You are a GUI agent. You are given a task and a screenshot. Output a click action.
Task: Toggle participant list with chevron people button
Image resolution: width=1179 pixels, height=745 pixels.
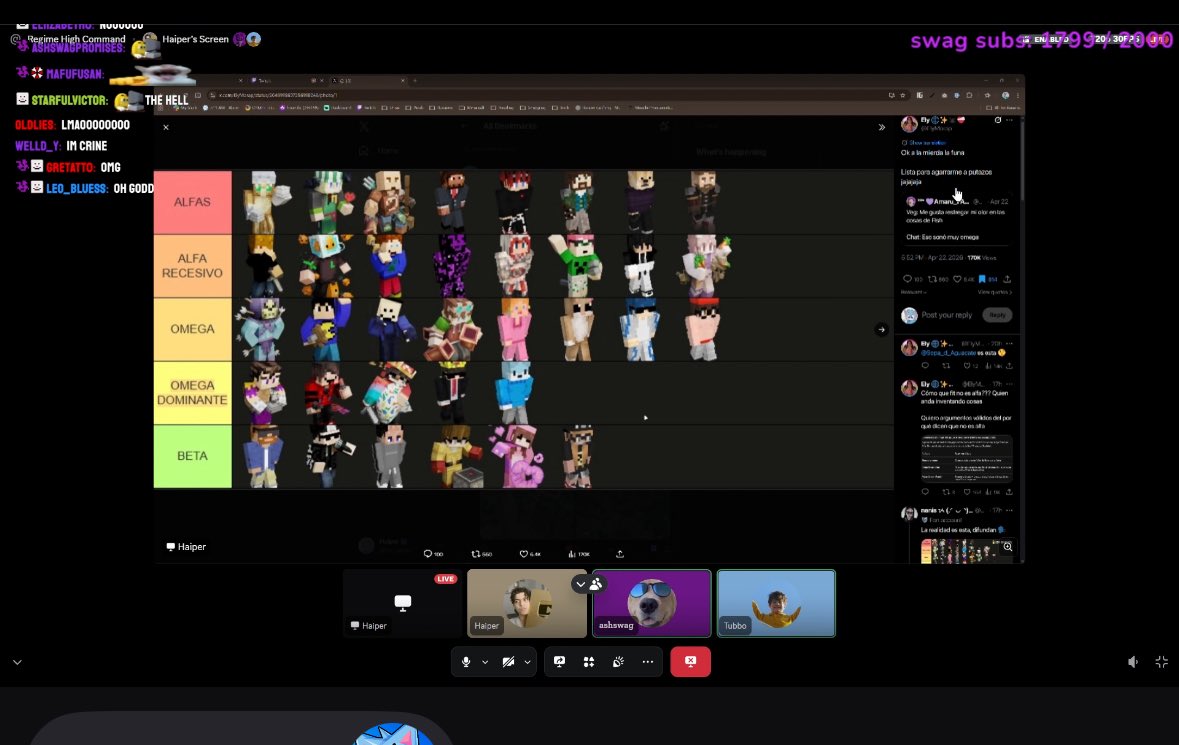[589, 583]
